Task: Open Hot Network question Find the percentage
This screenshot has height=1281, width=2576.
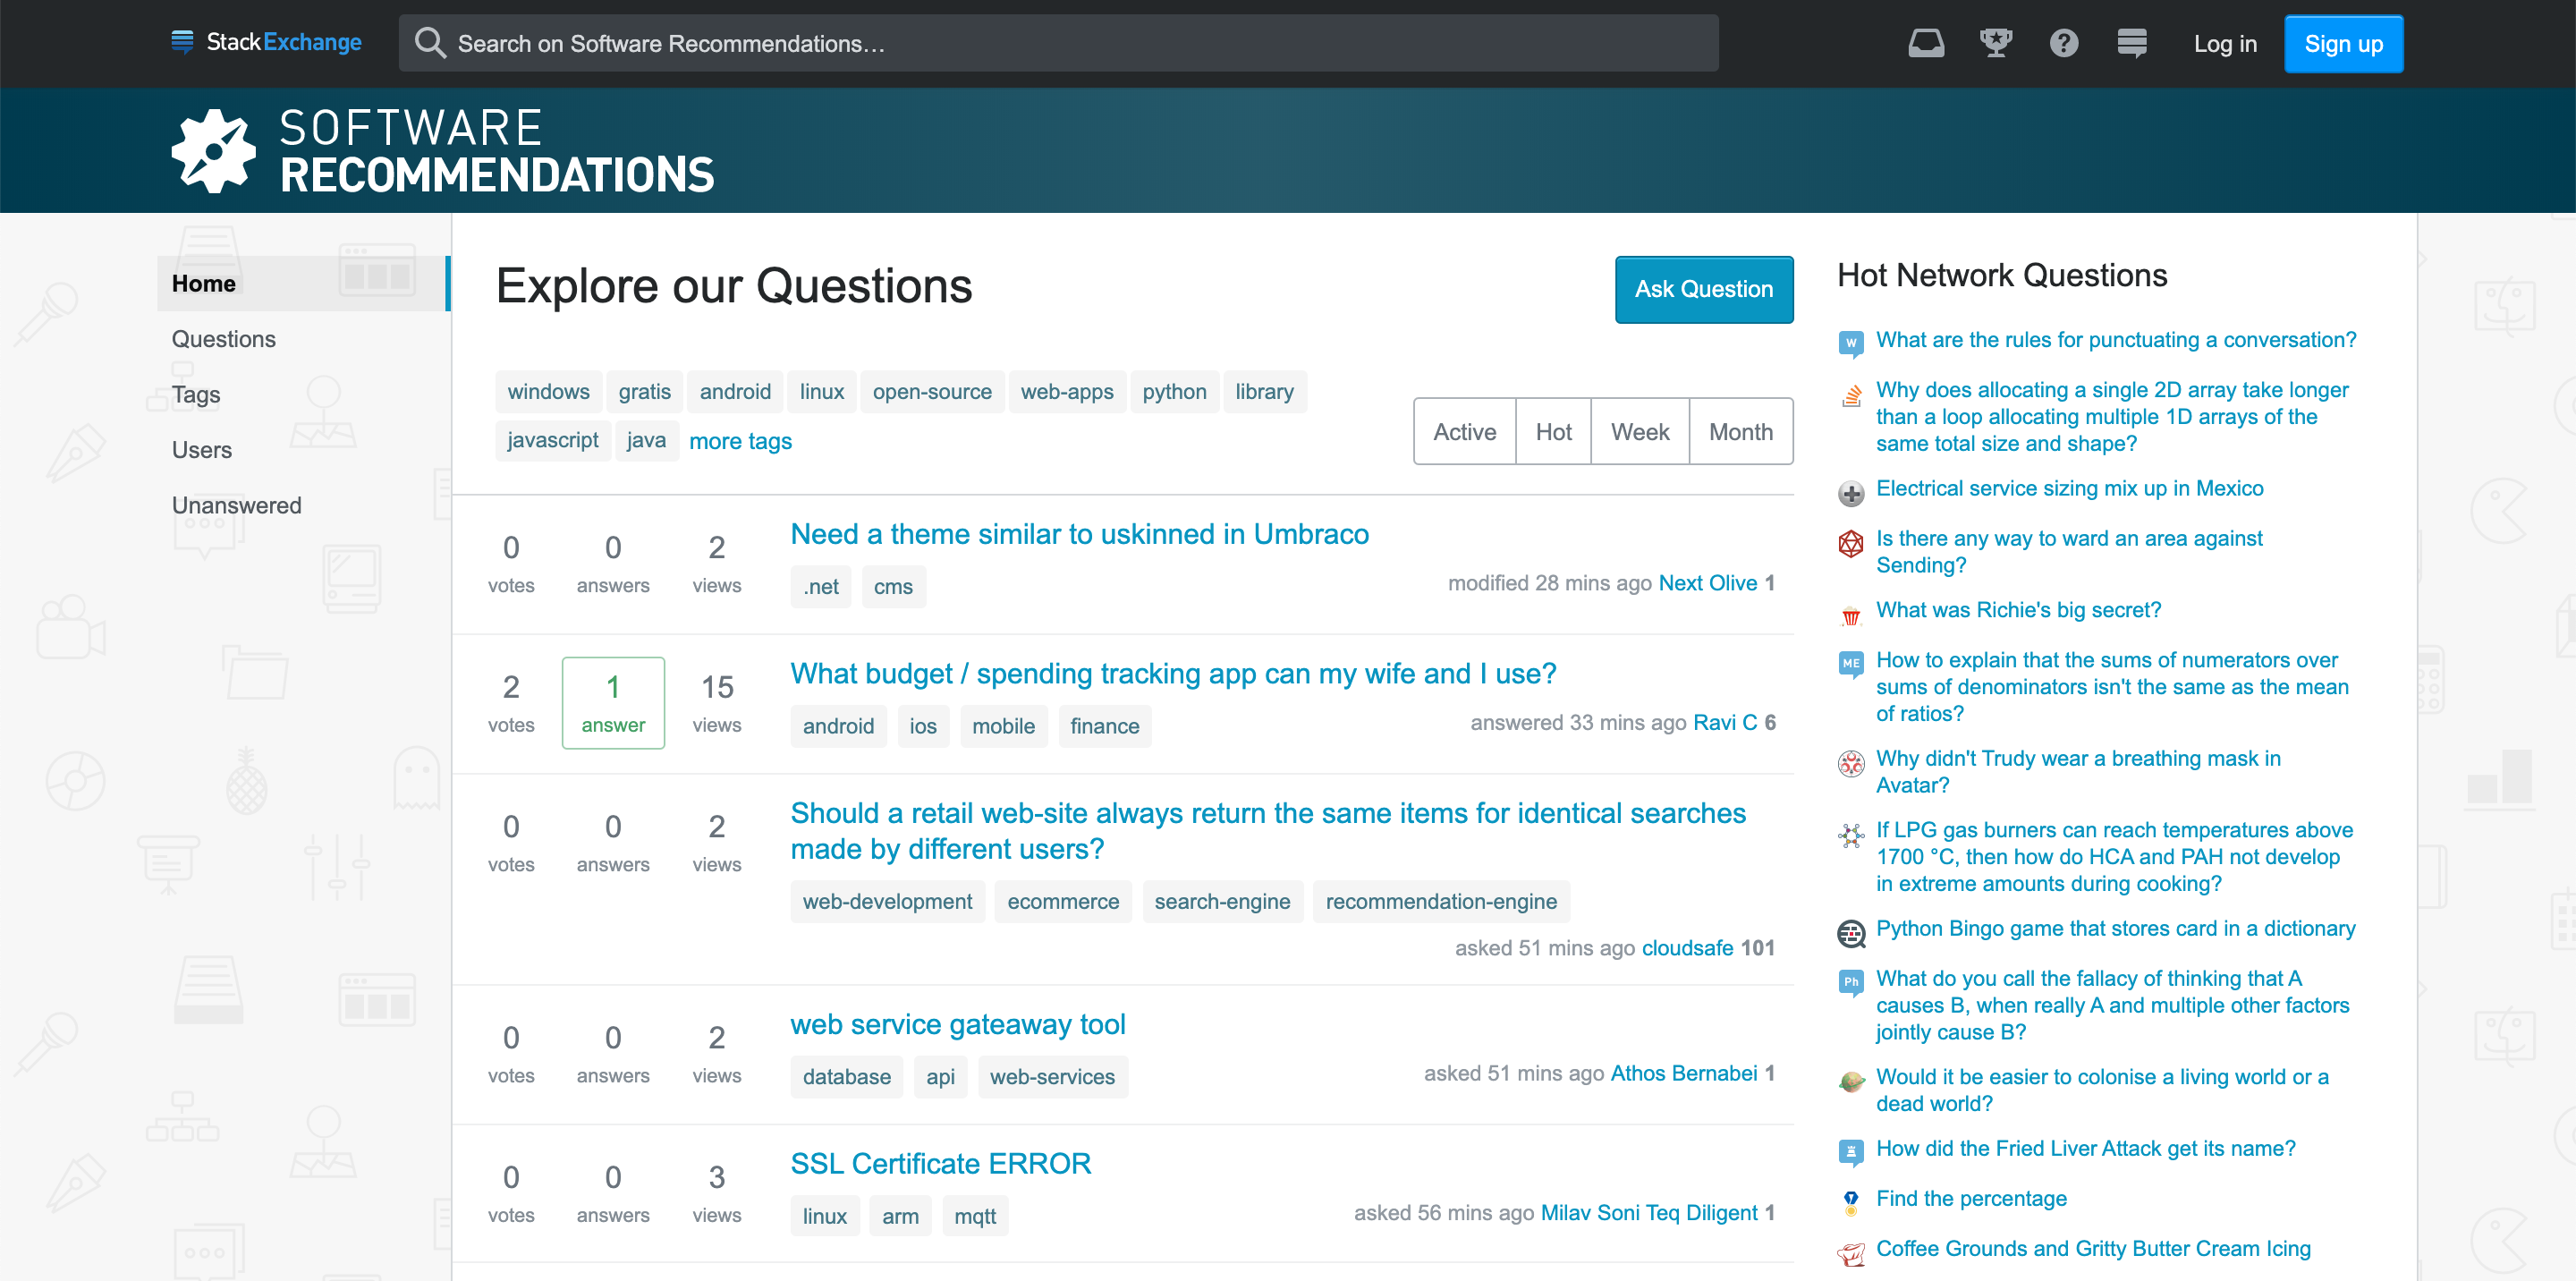Action: (x=1970, y=1199)
